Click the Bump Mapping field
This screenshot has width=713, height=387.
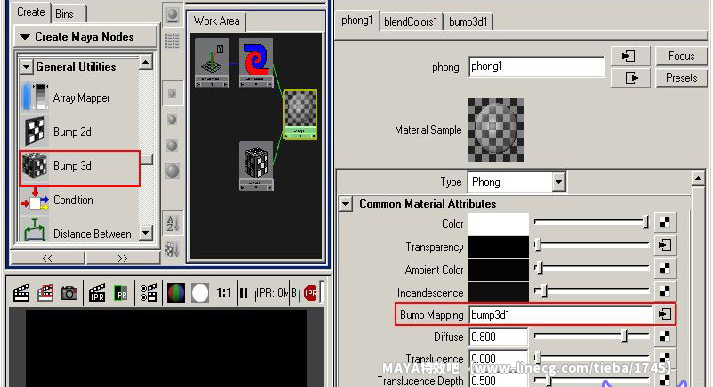click(561, 315)
